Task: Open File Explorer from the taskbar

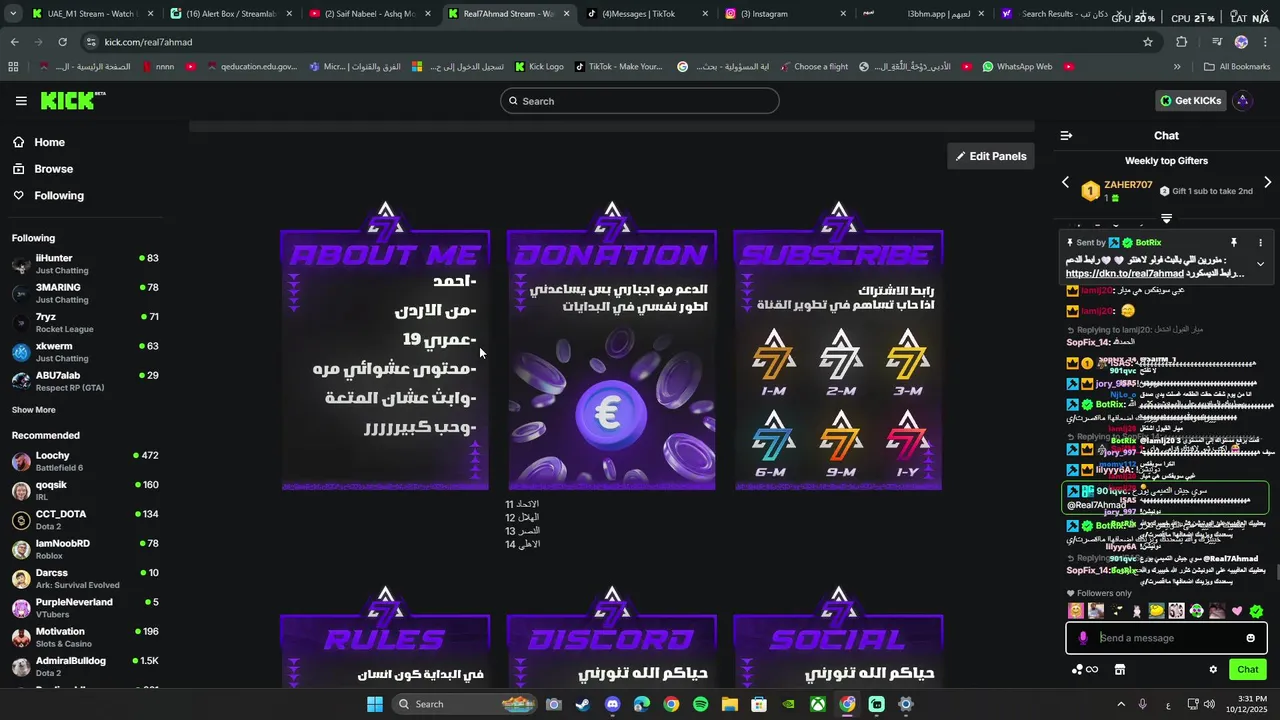Action: (x=730, y=704)
